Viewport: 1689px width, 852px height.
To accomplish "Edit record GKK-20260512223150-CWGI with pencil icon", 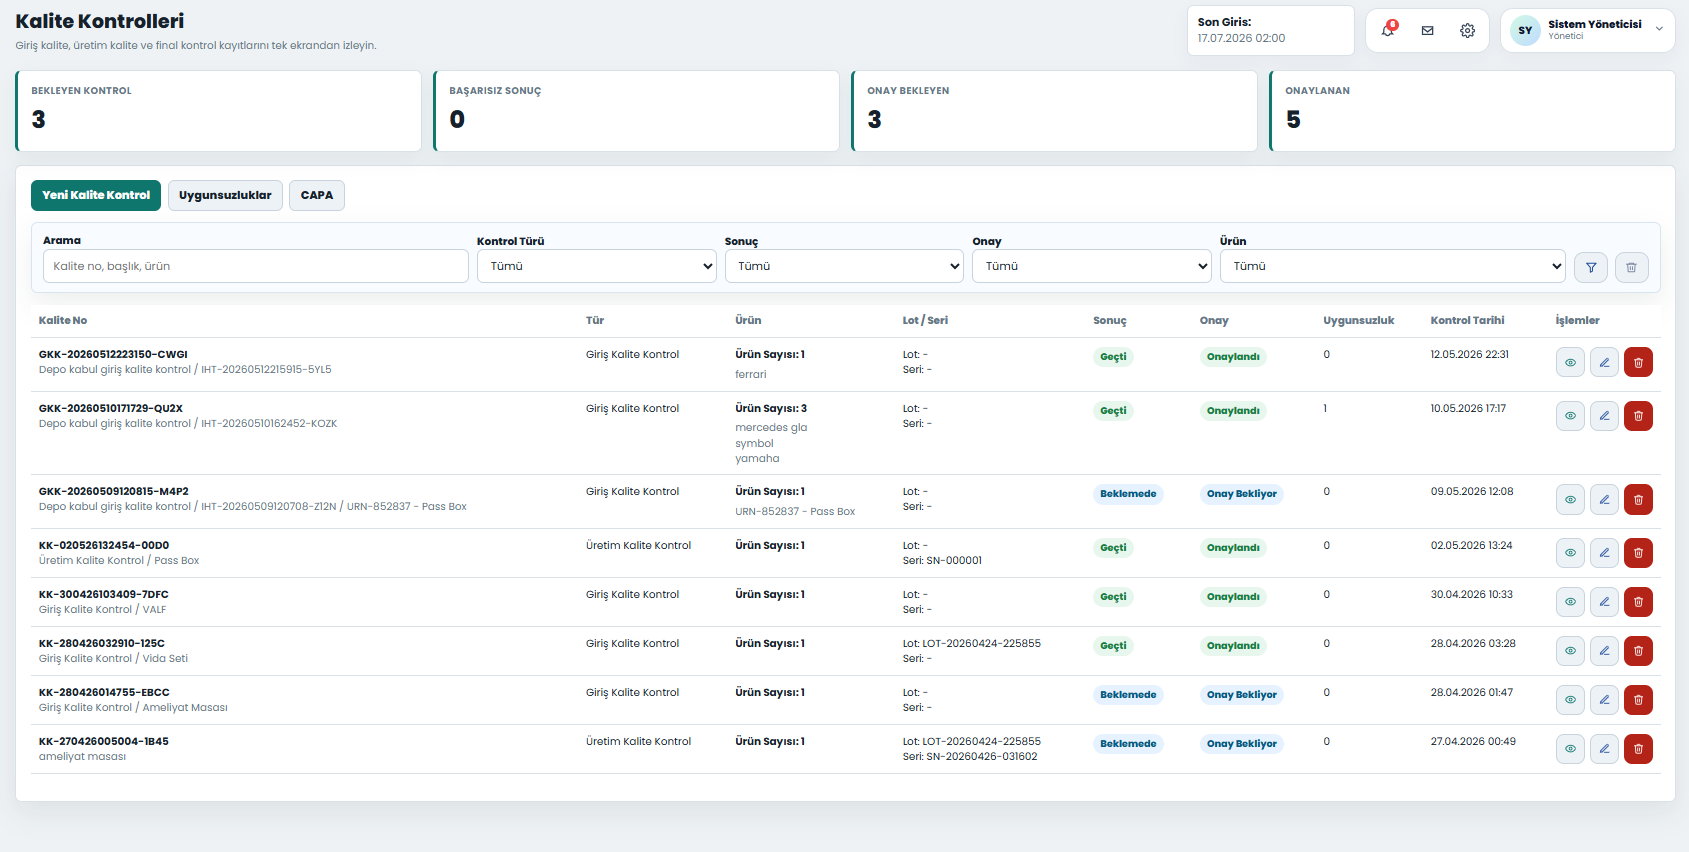I will click(x=1604, y=362).
